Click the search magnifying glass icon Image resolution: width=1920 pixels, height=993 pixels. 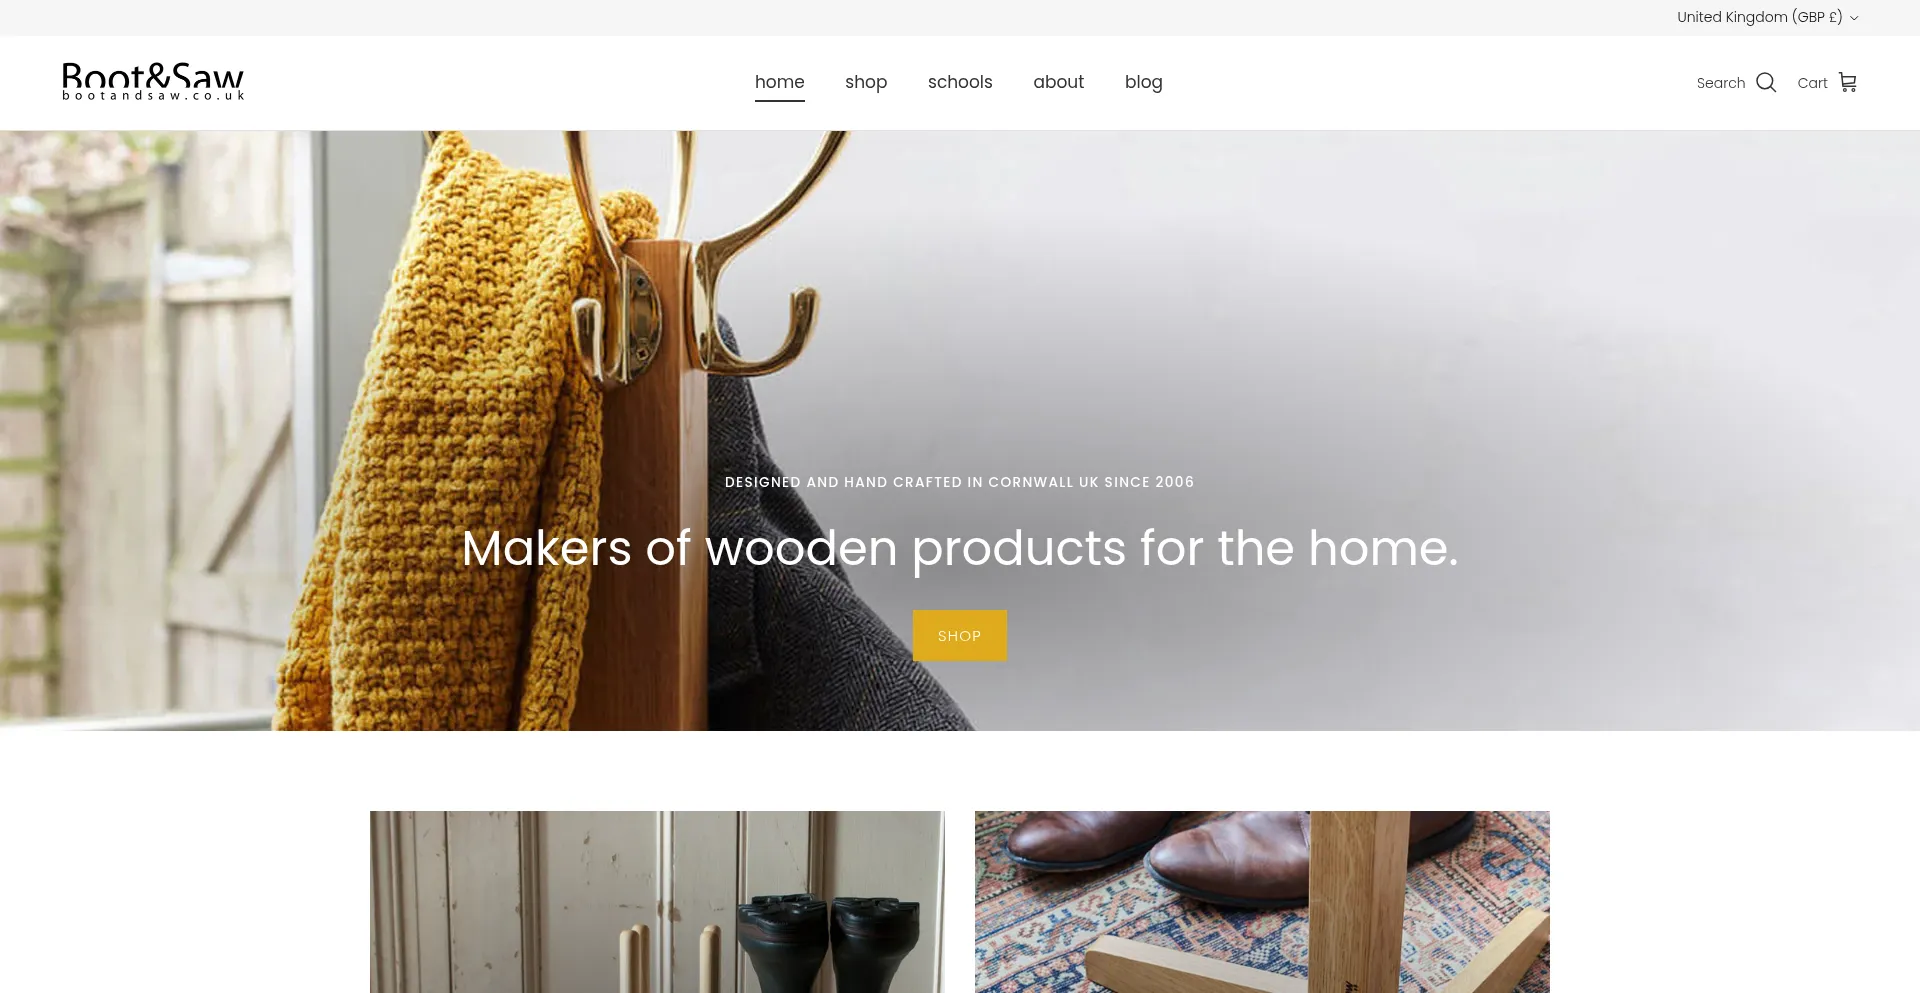1766,82
